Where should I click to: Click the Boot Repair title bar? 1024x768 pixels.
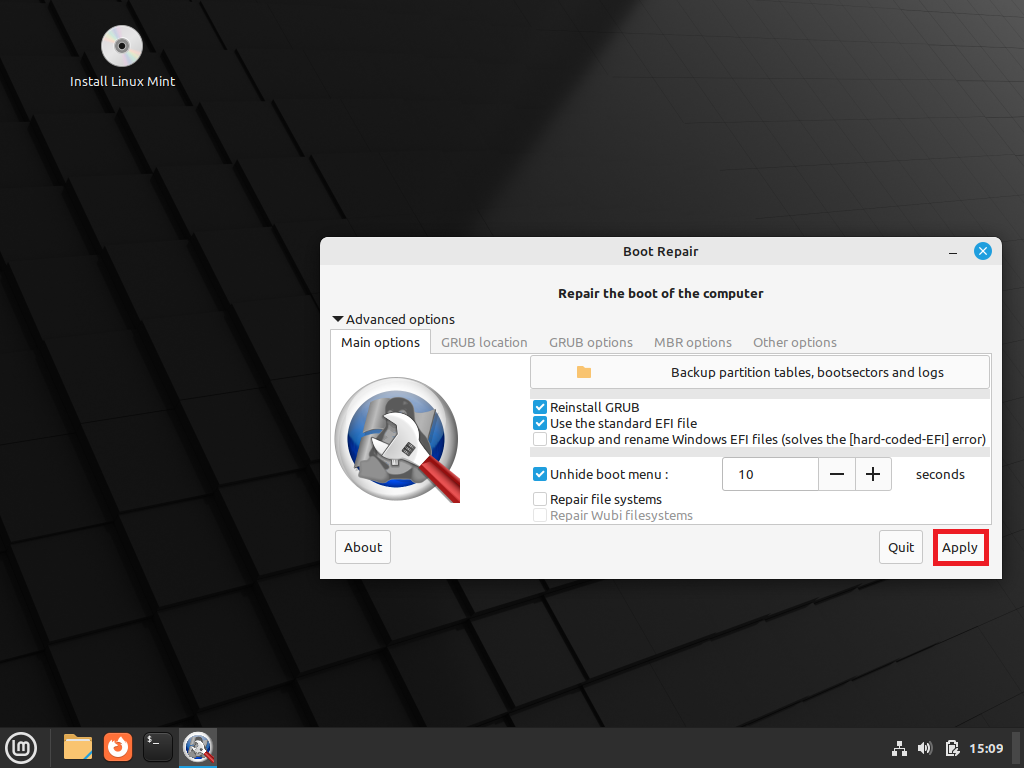coord(660,251)
